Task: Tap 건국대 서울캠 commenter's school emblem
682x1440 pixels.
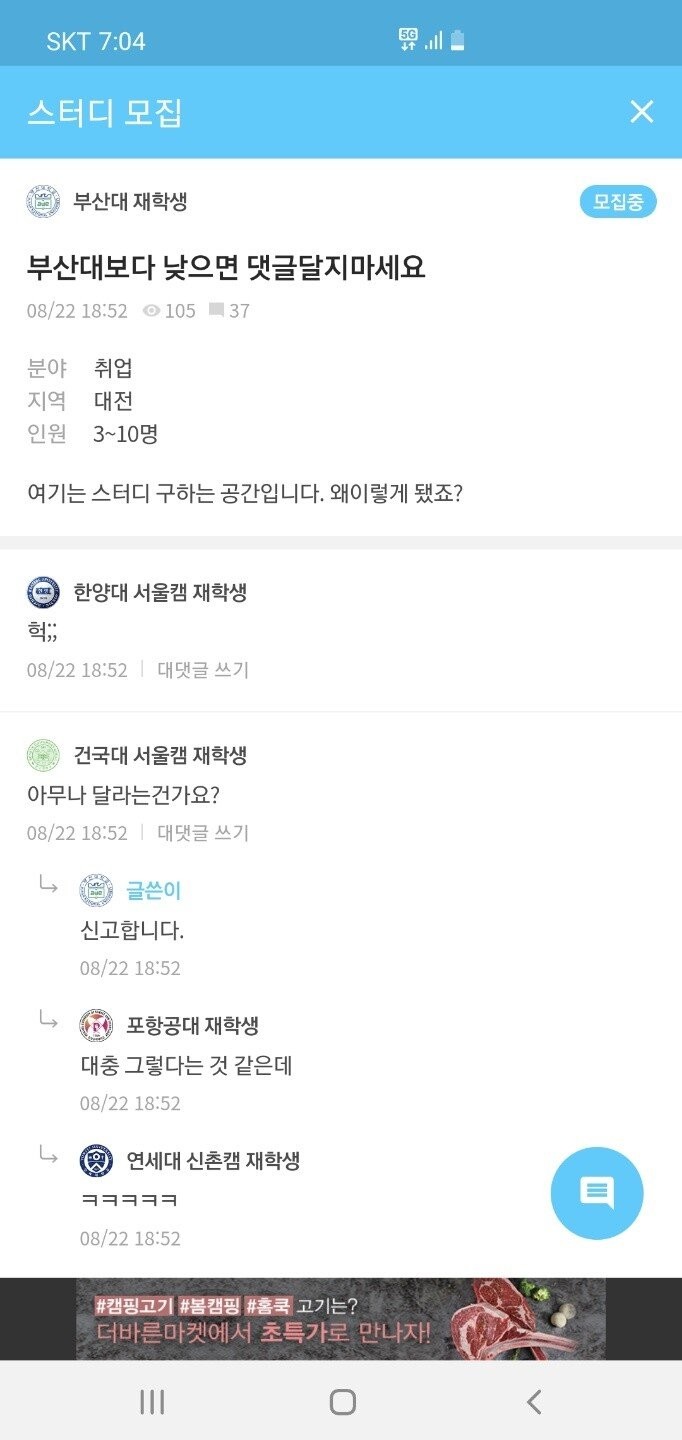Action: point(43,755)
